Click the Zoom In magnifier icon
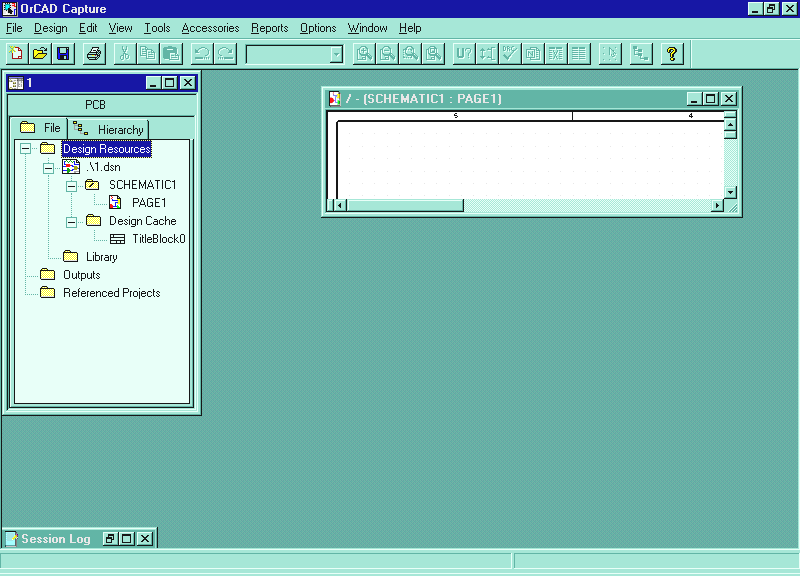Image resolution: width=800 pixels, height=576 pixels. click(x=364, y=54)
